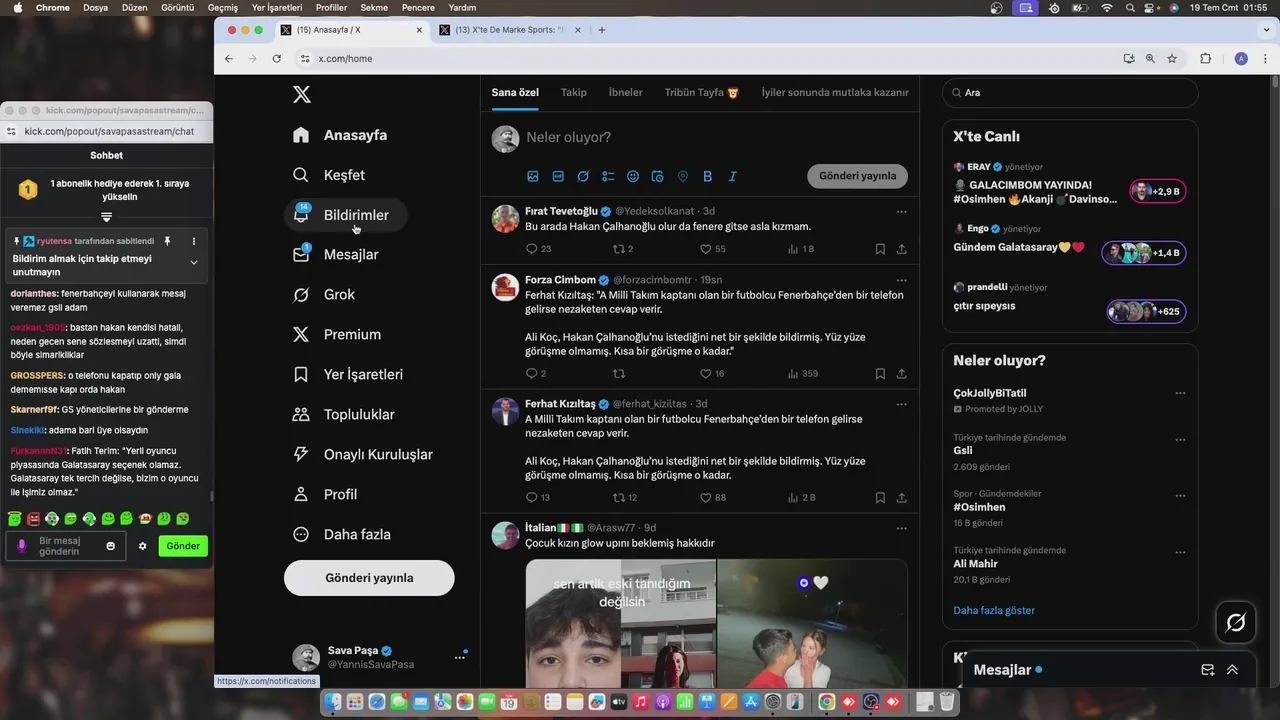Bookmark Fırat Tevetoğlu post
The width and height of the screenshot is (1280, 720).
(x=880, y=249)
